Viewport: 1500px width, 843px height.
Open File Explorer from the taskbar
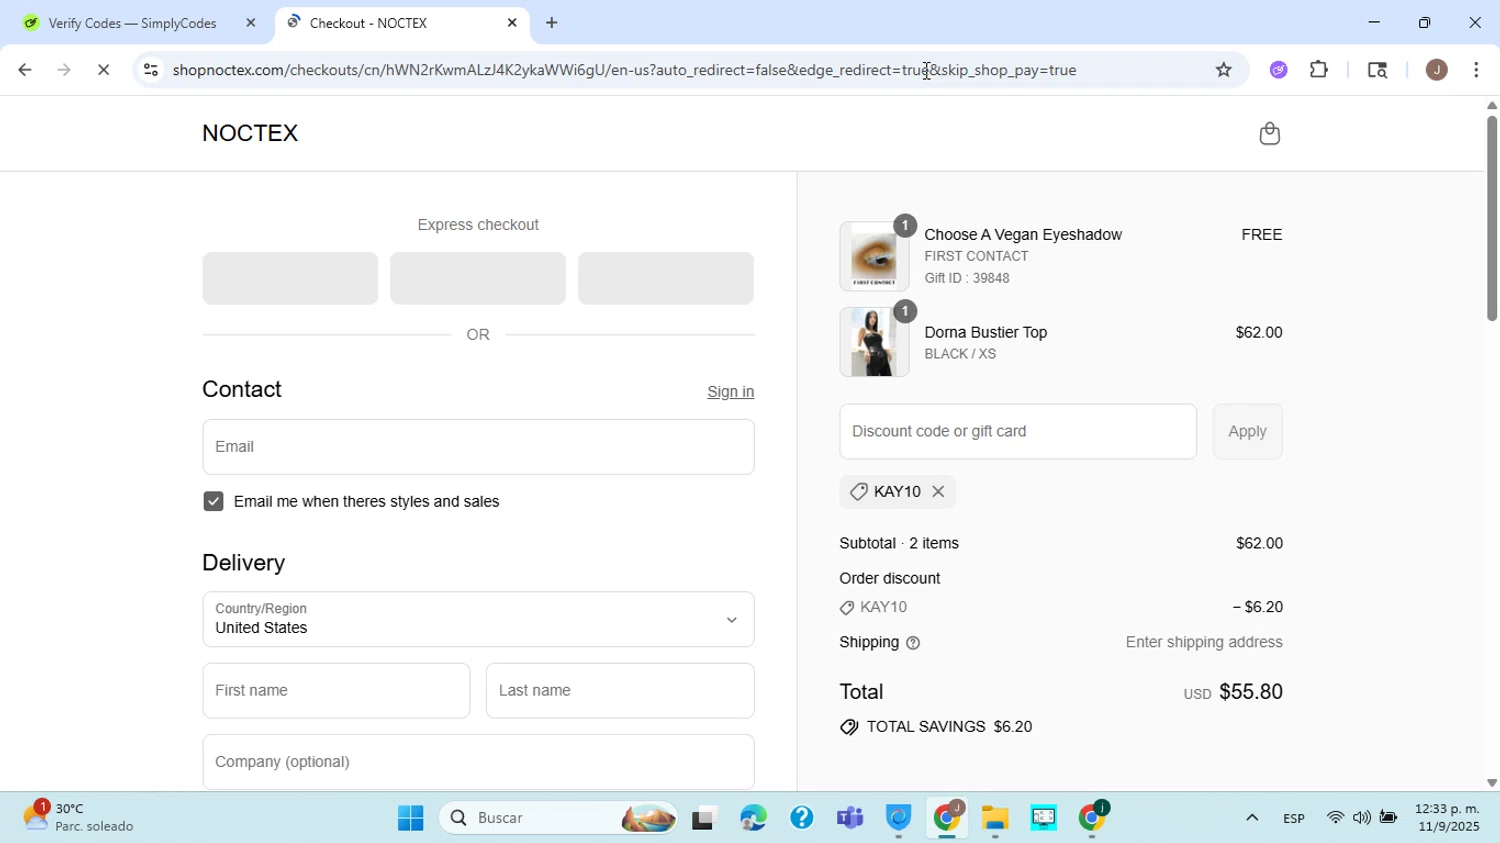click(x=994, y=818)
